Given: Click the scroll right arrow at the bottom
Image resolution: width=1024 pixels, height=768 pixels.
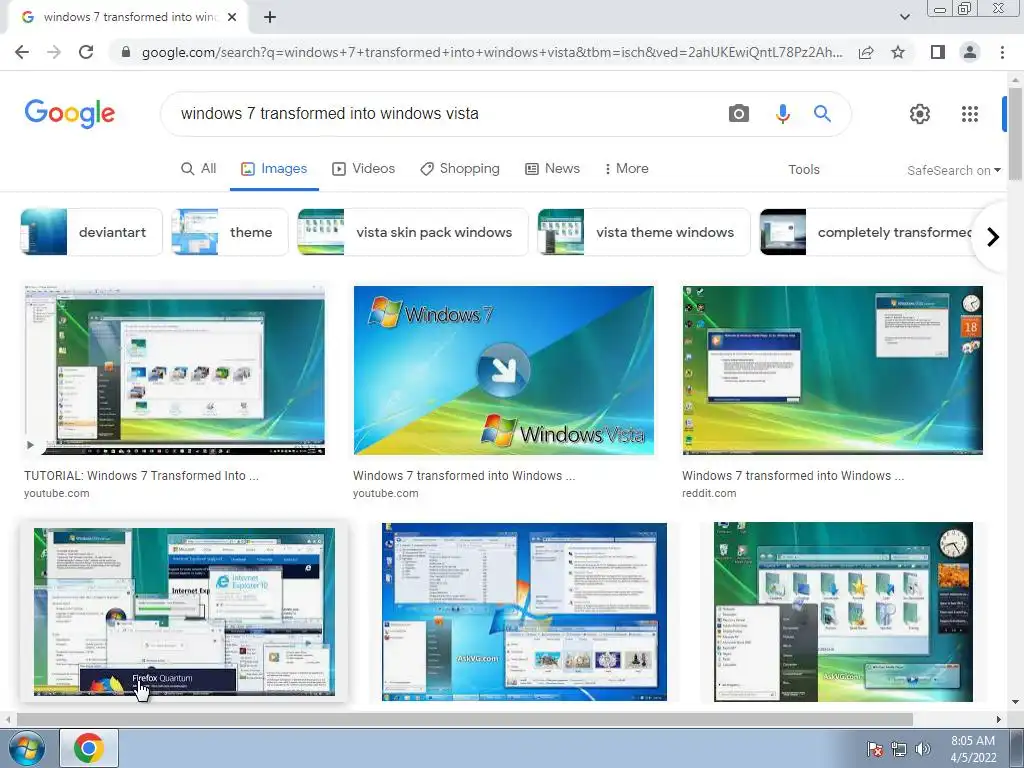Looking at the screenshot, I should click(998, 719).
